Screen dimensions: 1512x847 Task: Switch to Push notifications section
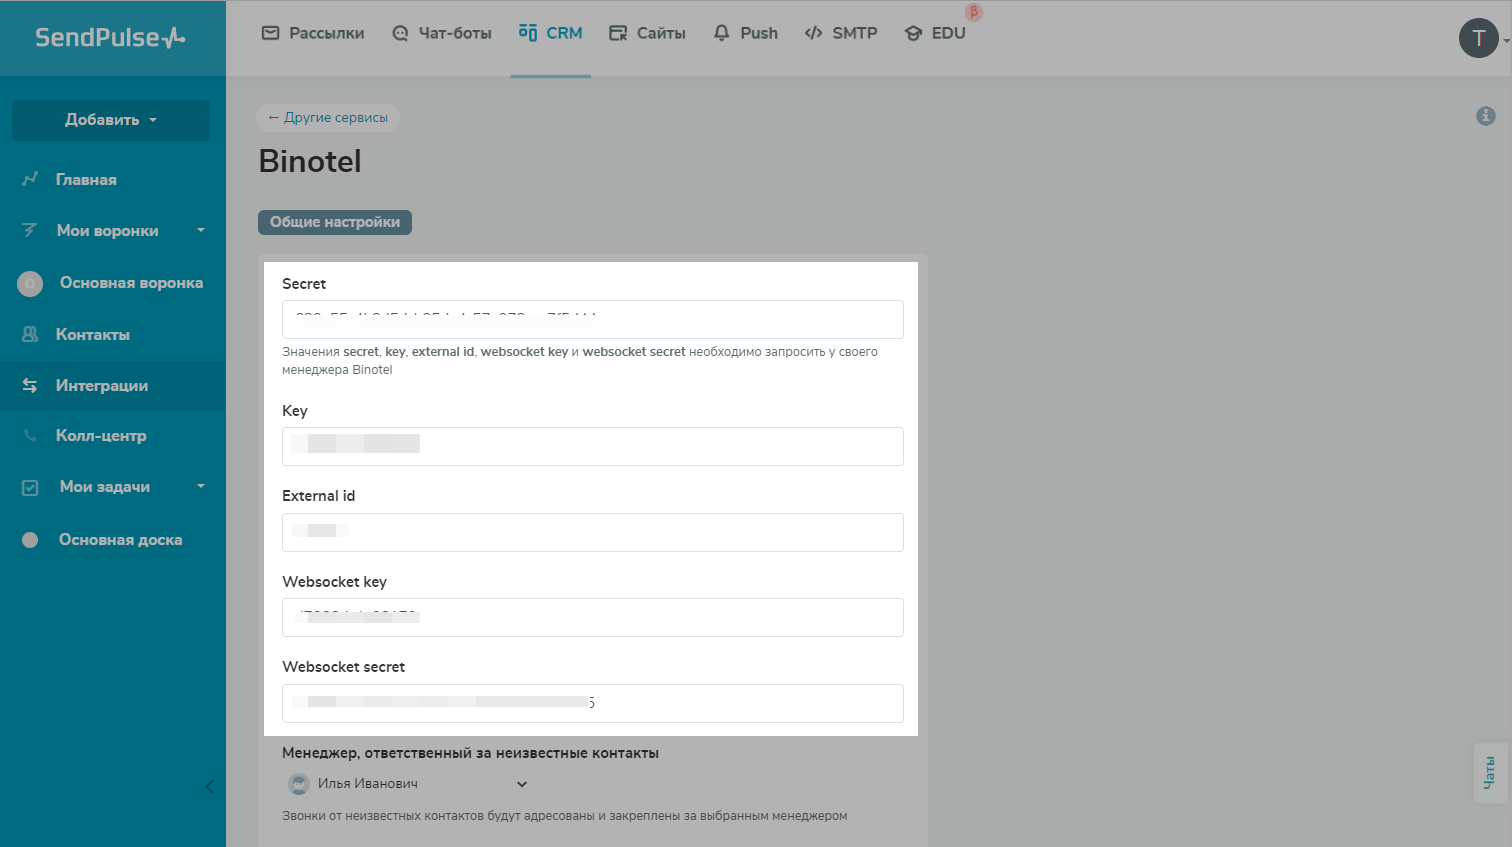746,33
